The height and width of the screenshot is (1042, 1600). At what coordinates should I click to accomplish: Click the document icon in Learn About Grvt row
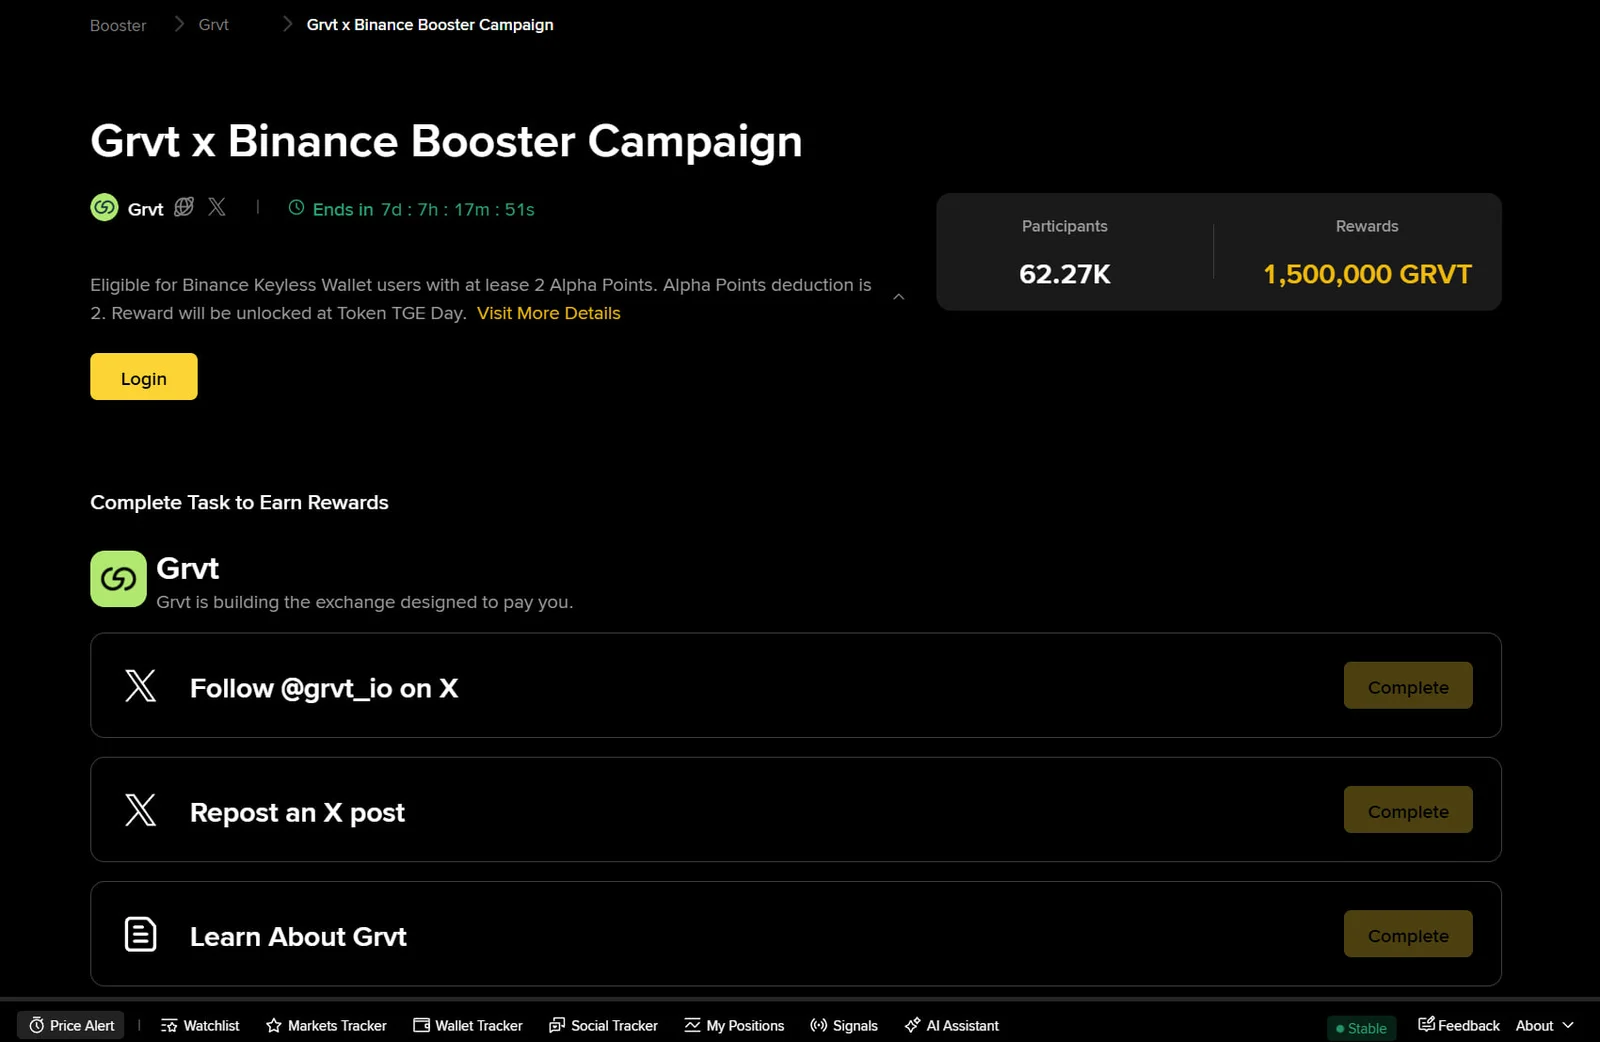140,934
